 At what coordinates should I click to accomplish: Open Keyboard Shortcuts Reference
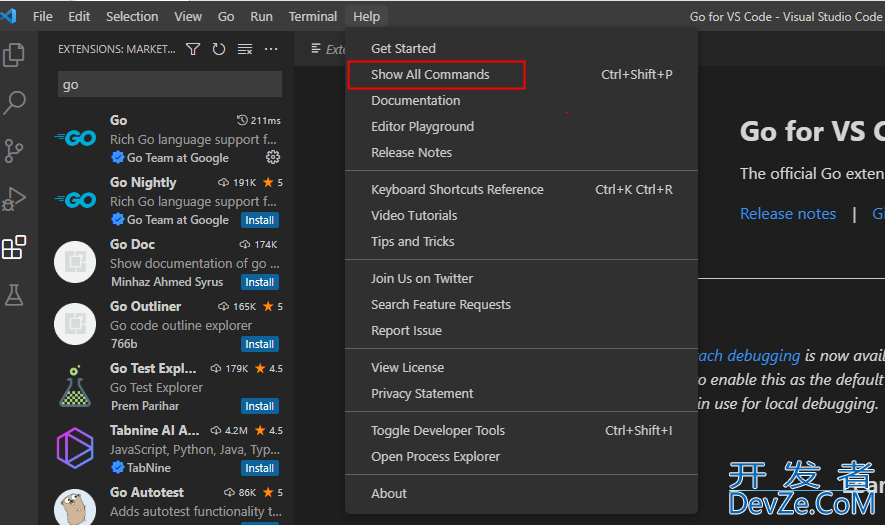521,190
